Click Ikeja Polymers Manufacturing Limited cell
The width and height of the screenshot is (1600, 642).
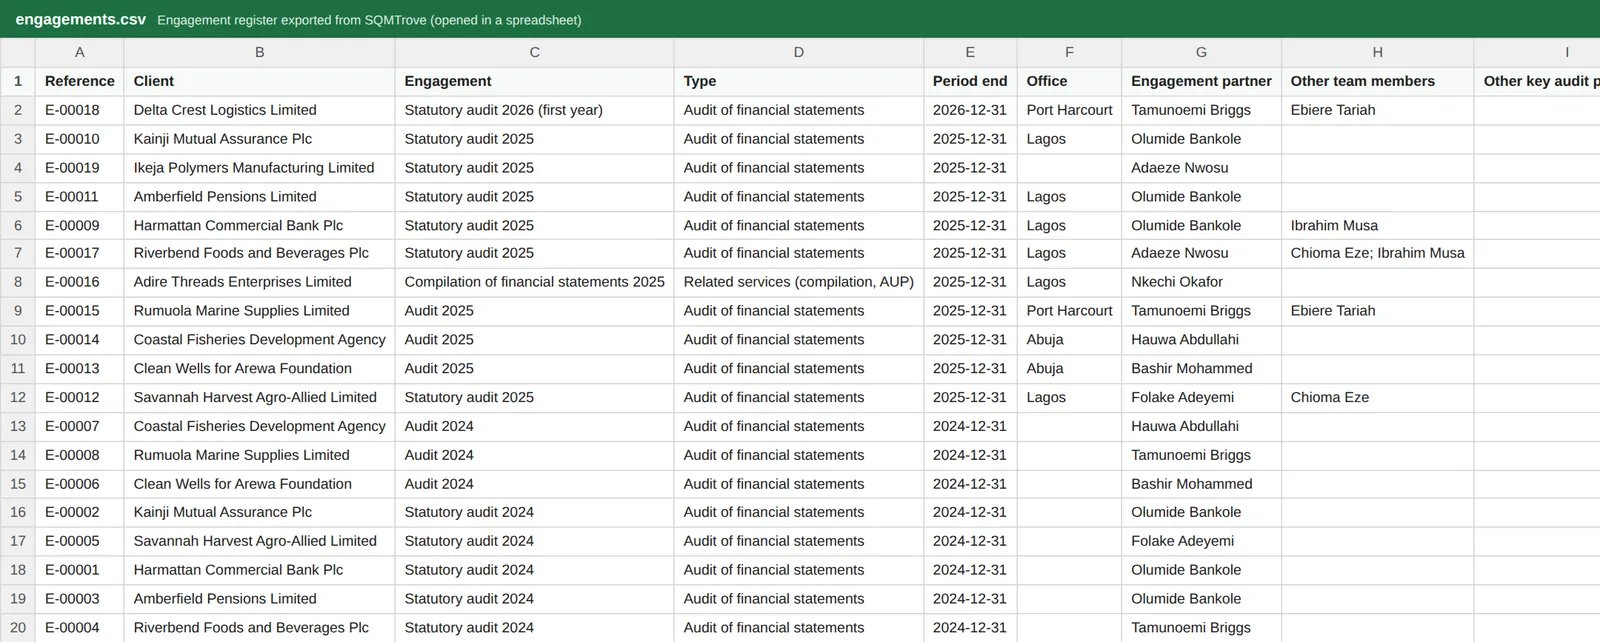point(259,168)
